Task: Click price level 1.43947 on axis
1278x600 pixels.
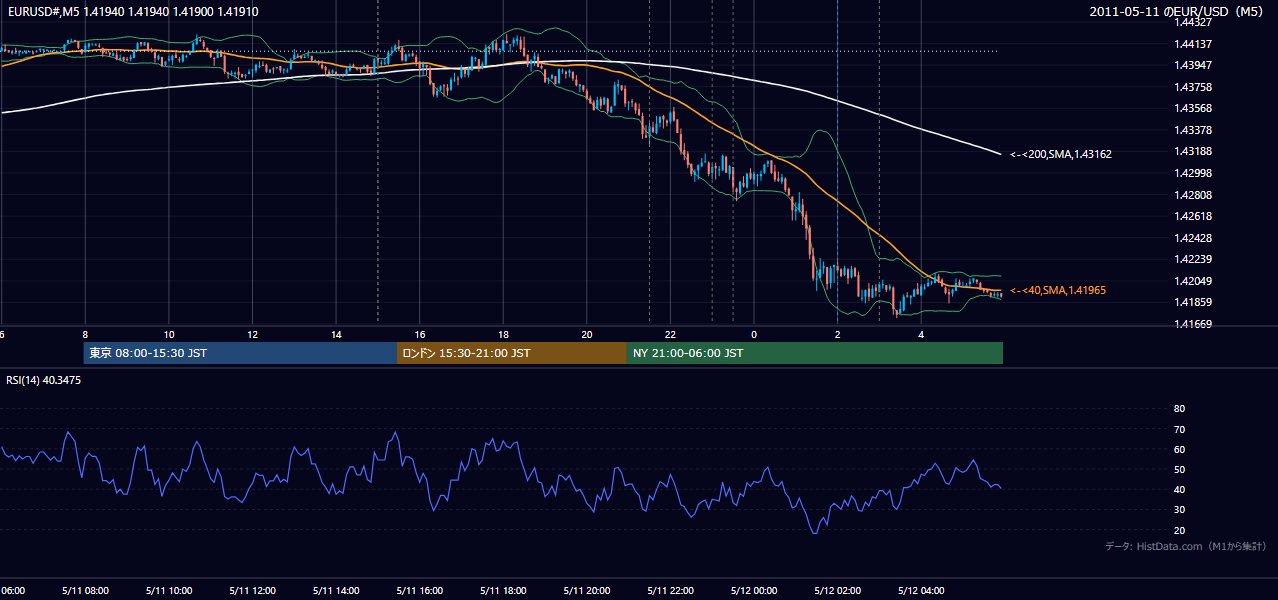Action: pyautogui.click(x=1192, y=65)
